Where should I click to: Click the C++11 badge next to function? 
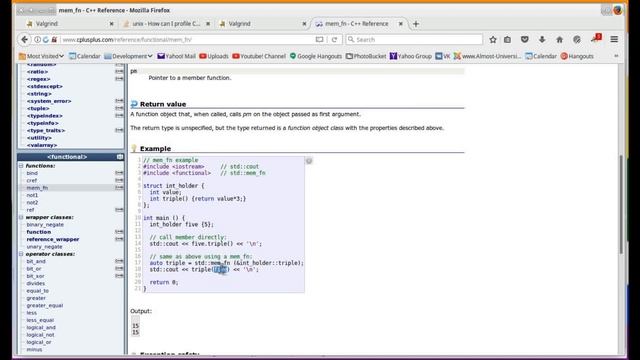(119, 232)
